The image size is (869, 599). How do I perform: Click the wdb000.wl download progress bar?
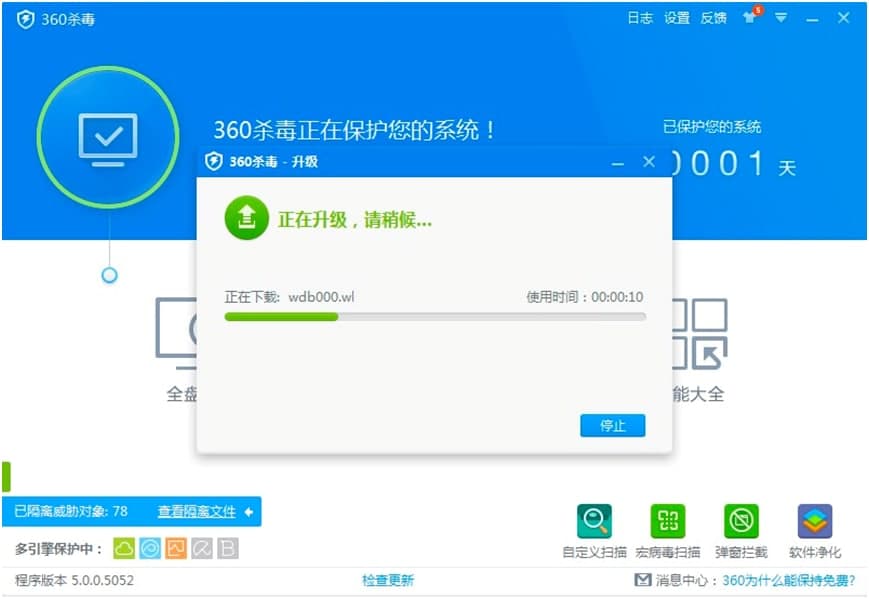tap(436, 316)
